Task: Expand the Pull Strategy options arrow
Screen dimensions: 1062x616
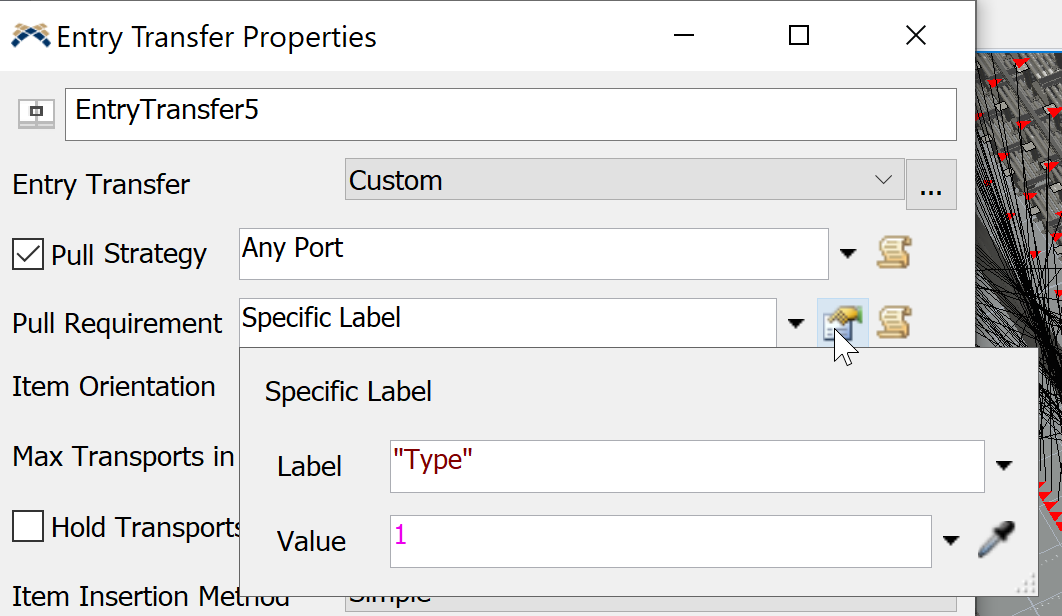Action: point(847,253)
